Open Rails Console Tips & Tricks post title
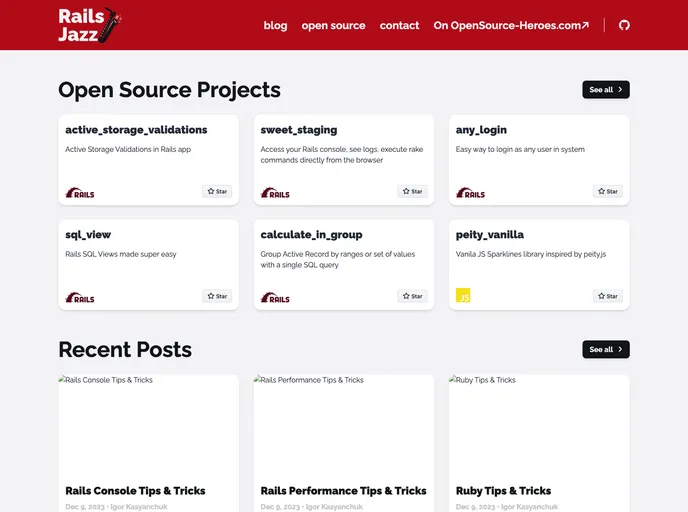Screen dimensions: 688x512 (135, 491)
